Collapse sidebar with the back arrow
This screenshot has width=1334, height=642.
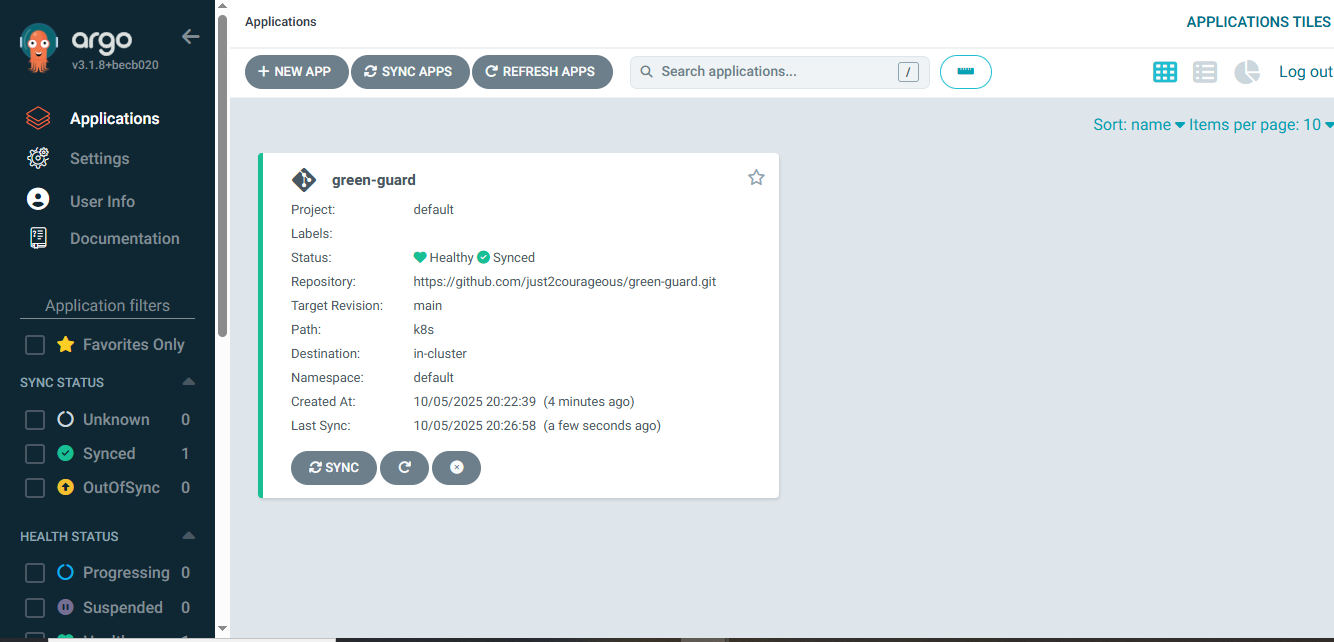190,37
